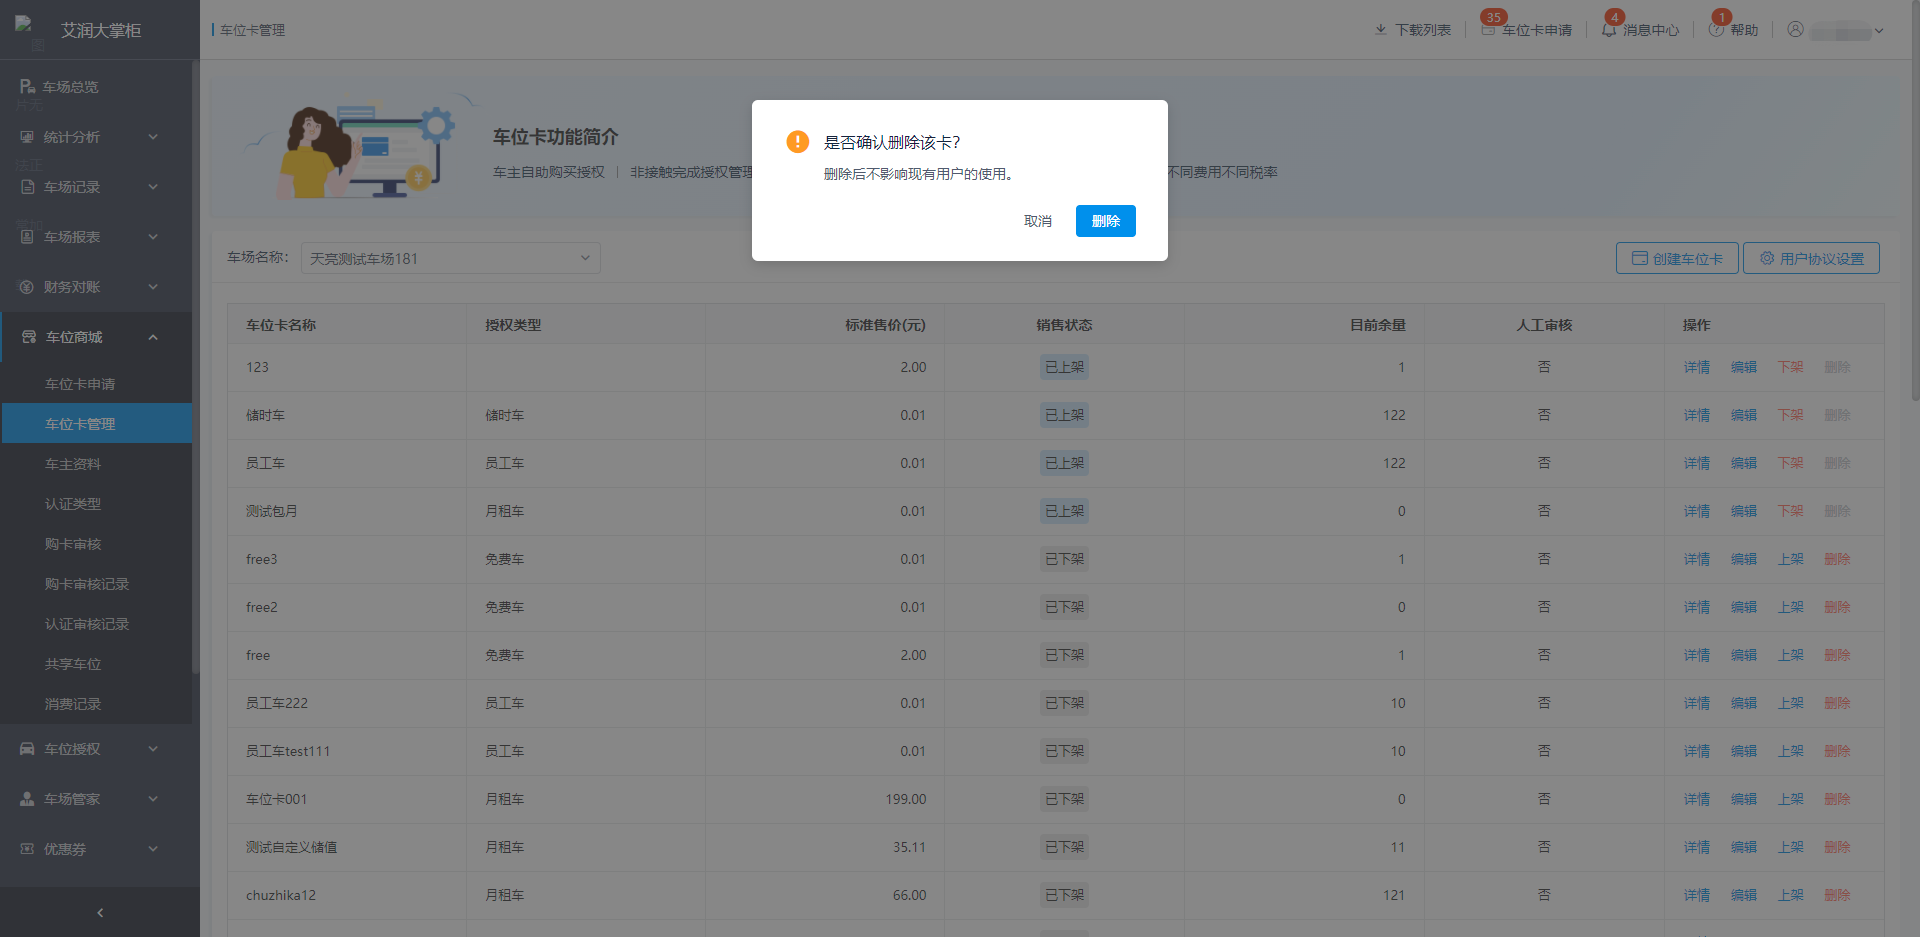Click 编辑 in the 测试自定义储值 row
Viewport: 1920px width, 937px height.
[x=1744, y=847]
